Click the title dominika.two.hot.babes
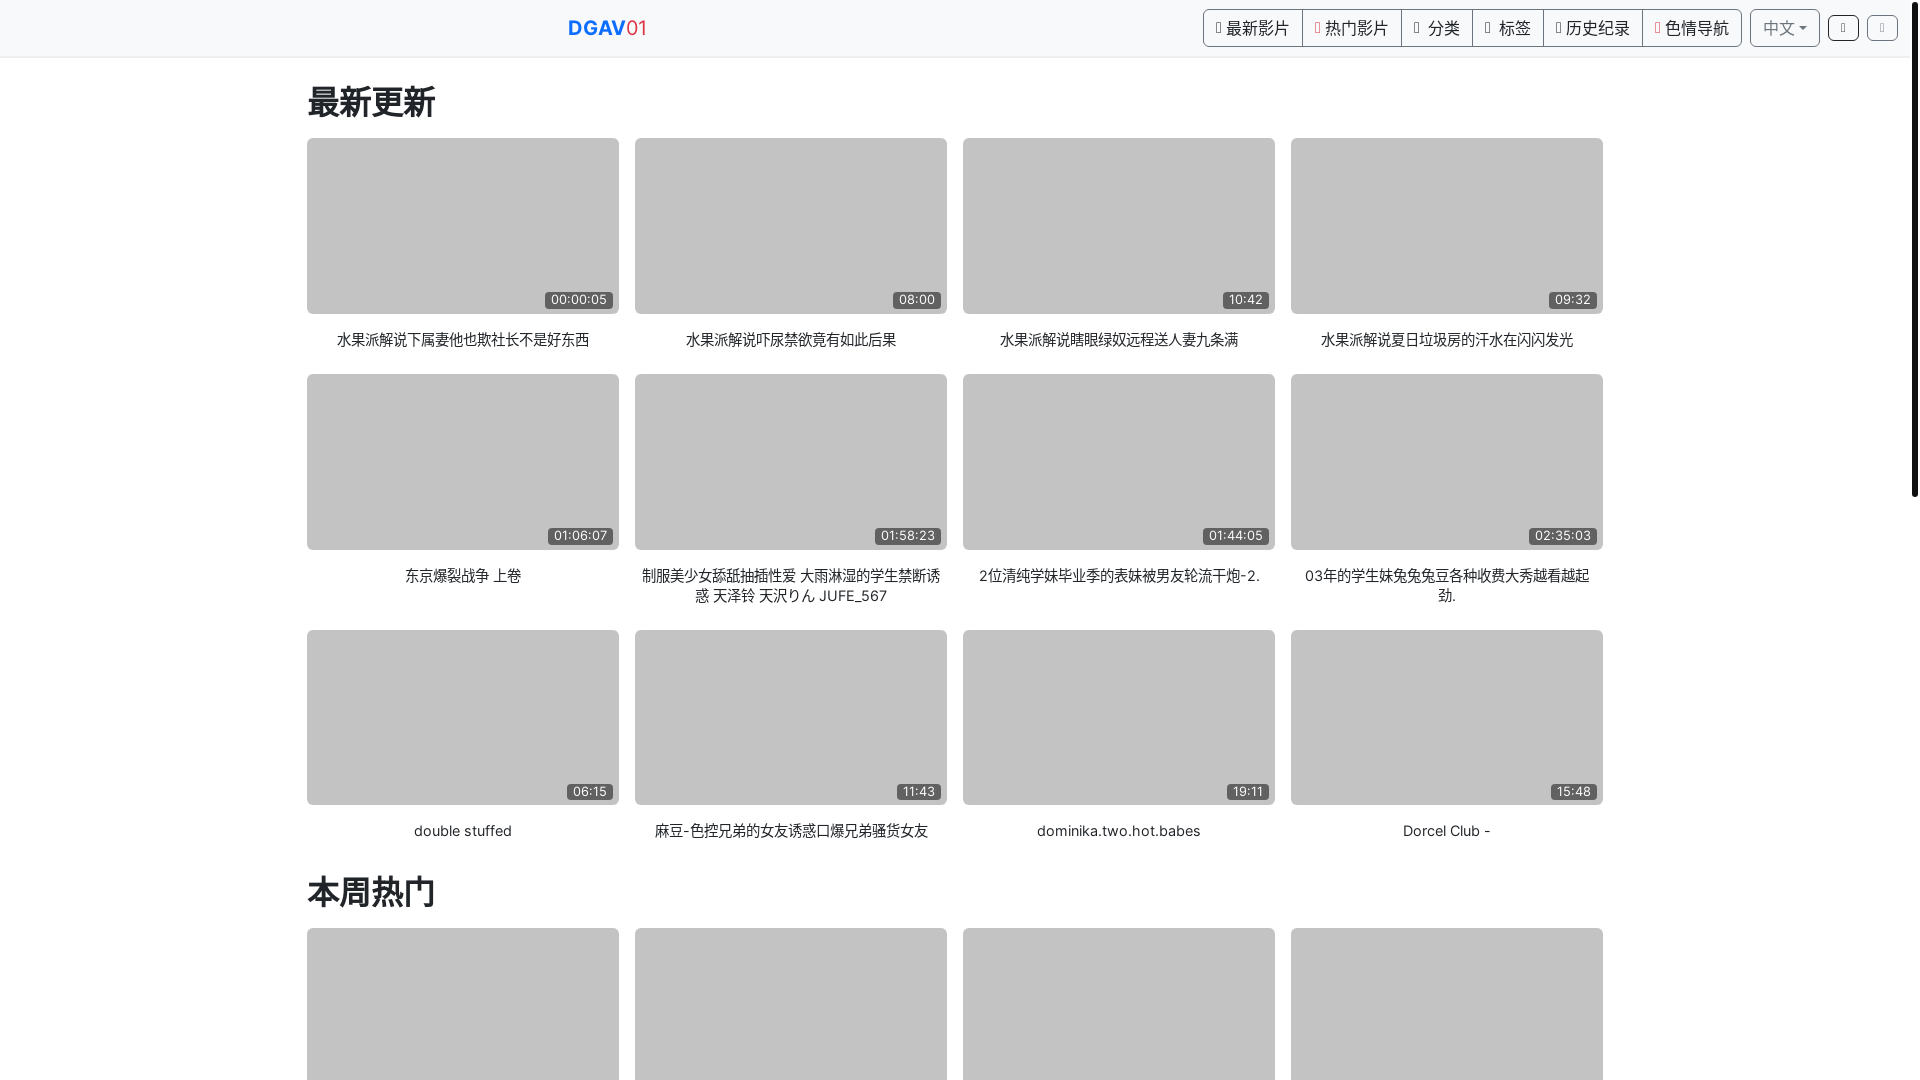The image size is (1920, 1080). click(1119, 831)
